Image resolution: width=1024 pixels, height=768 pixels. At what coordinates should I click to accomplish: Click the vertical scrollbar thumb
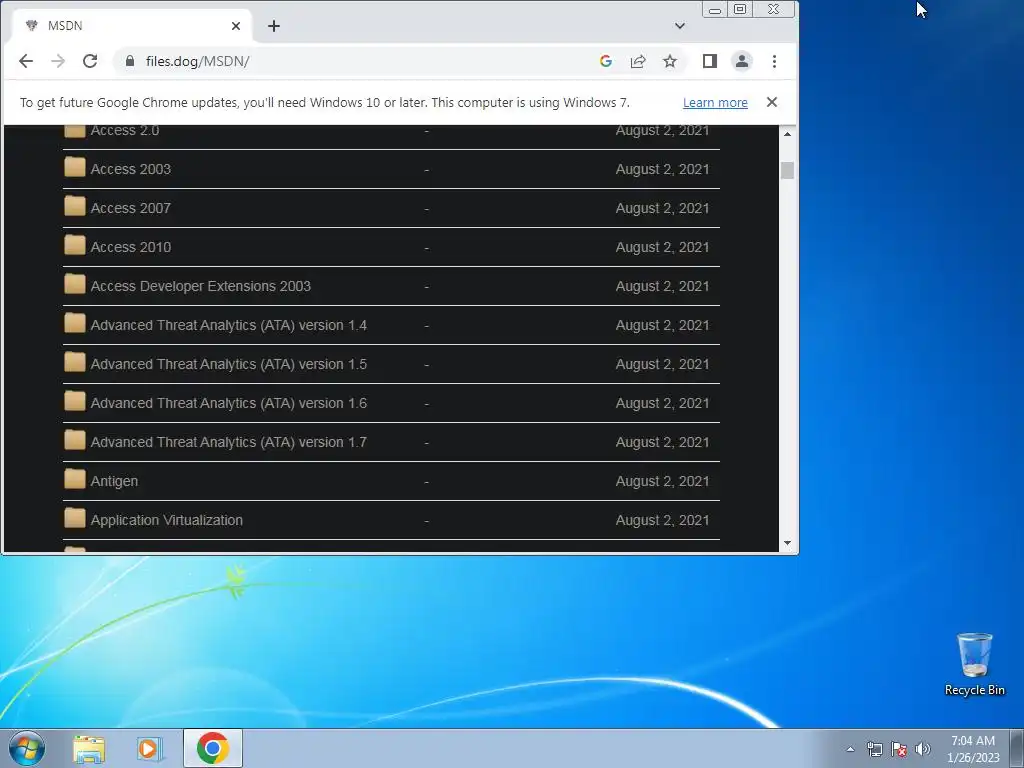(x=787, y=170)
